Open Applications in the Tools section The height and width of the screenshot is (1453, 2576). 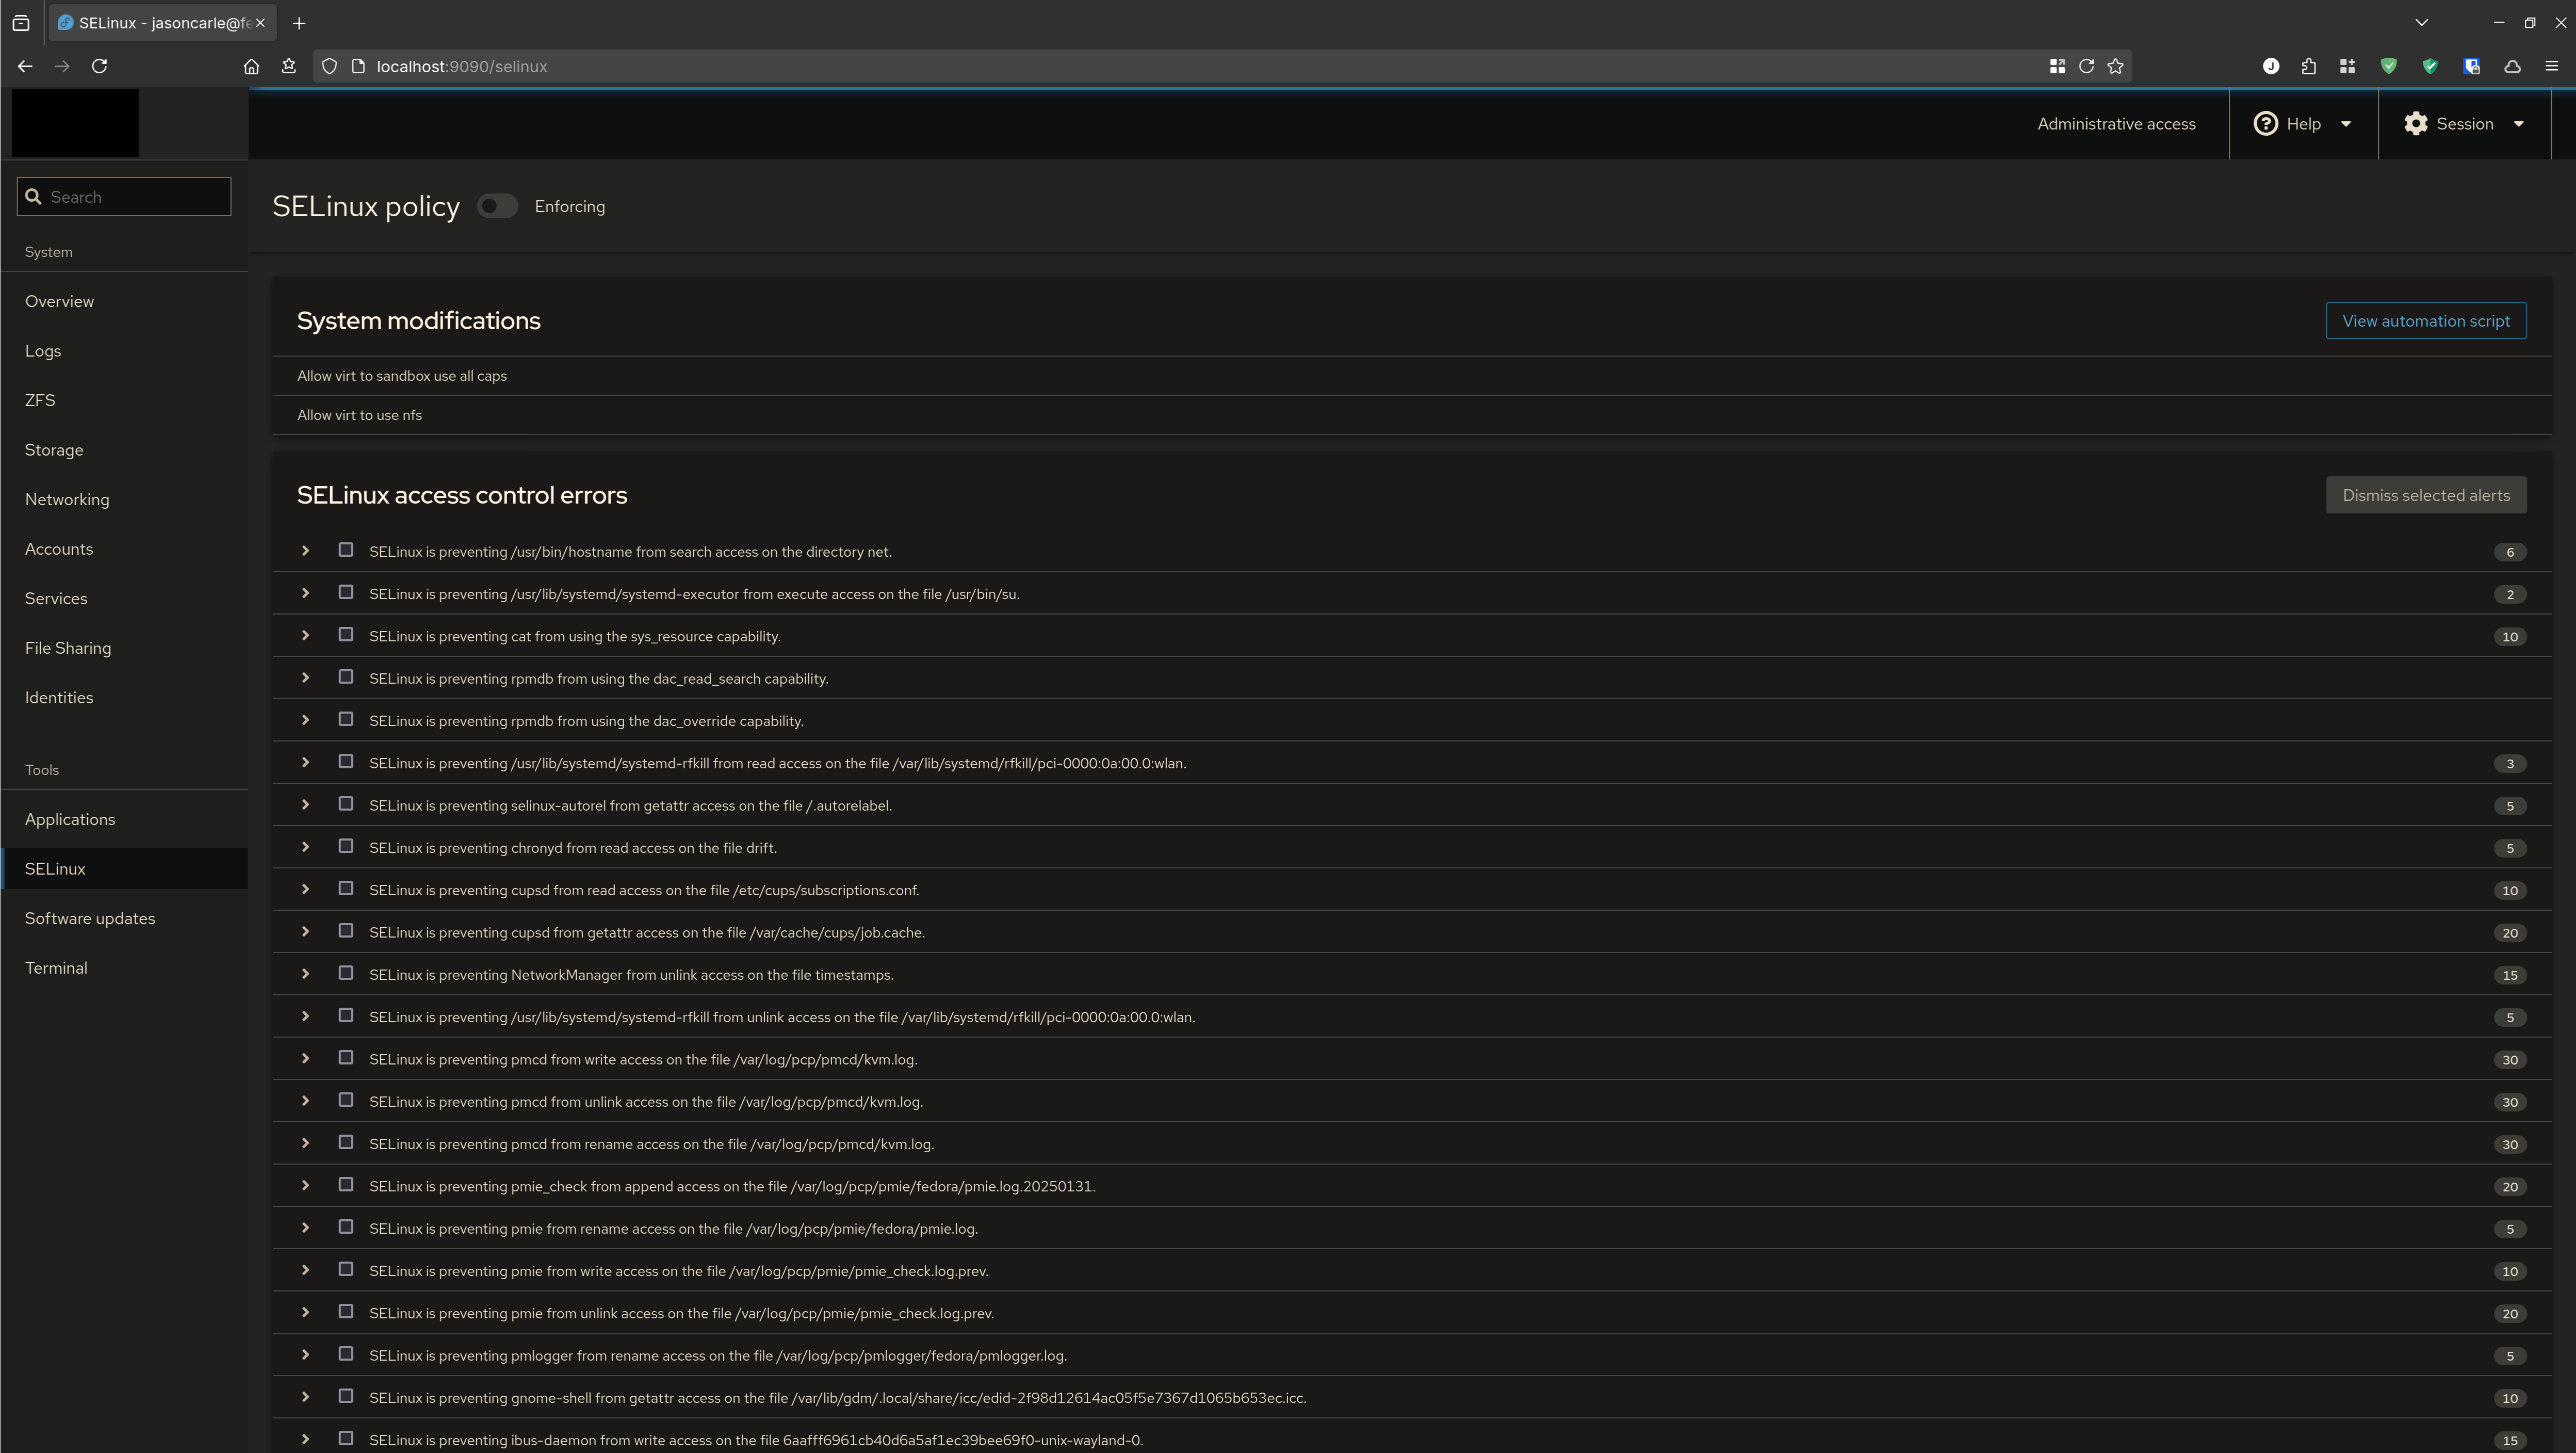pos(124,819)
